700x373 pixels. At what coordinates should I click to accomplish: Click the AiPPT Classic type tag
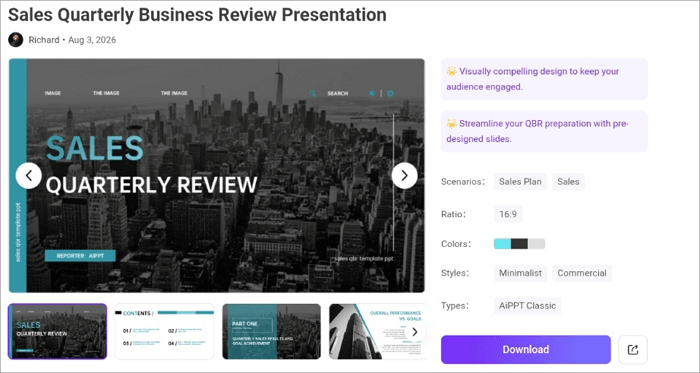[x=527, y=306]
